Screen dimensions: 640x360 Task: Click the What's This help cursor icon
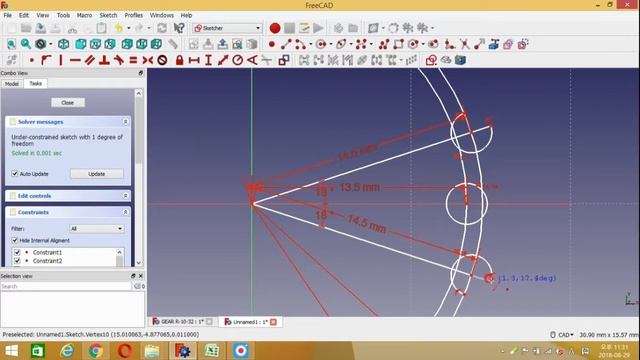(x=179, y=28)
